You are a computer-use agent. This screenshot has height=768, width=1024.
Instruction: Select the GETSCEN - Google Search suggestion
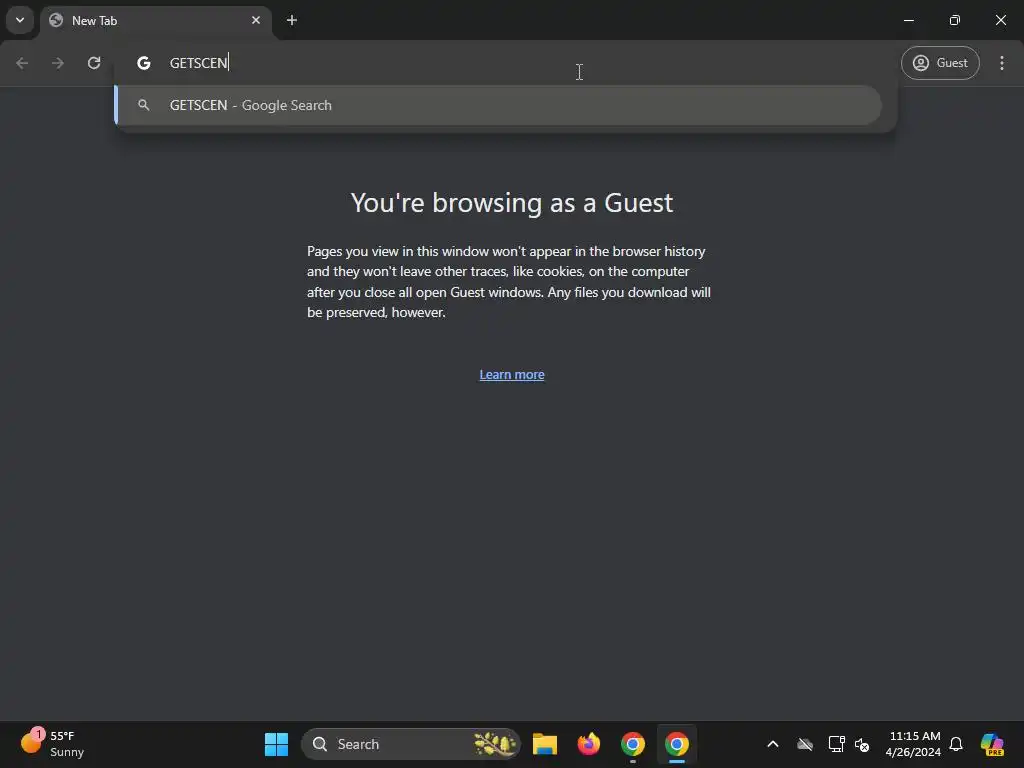click(x=498, y=105)
